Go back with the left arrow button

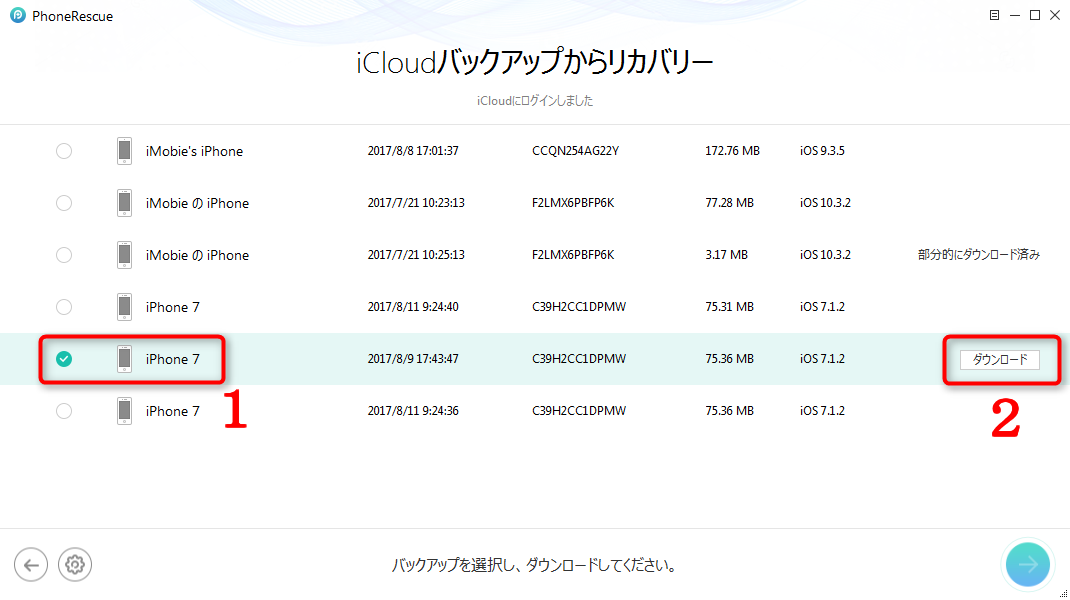pos(31,565)
